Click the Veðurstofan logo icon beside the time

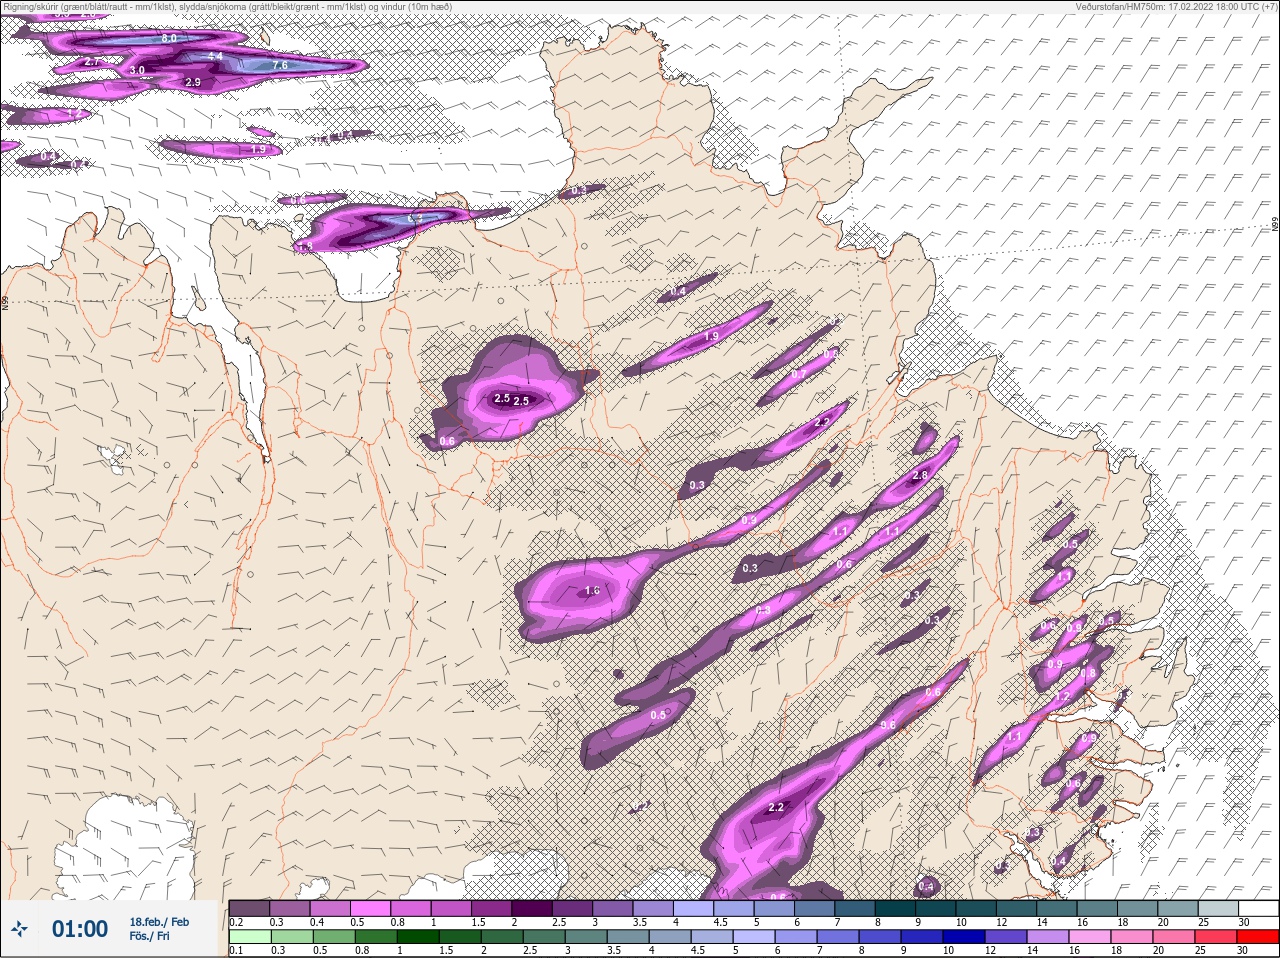(x=19, y=929)
